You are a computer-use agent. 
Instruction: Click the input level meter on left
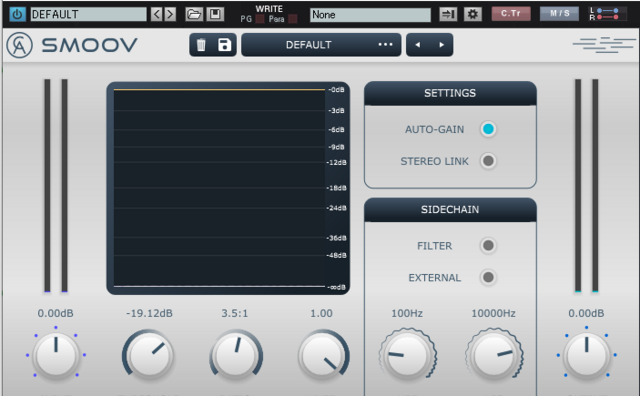[x=56, y=185]
